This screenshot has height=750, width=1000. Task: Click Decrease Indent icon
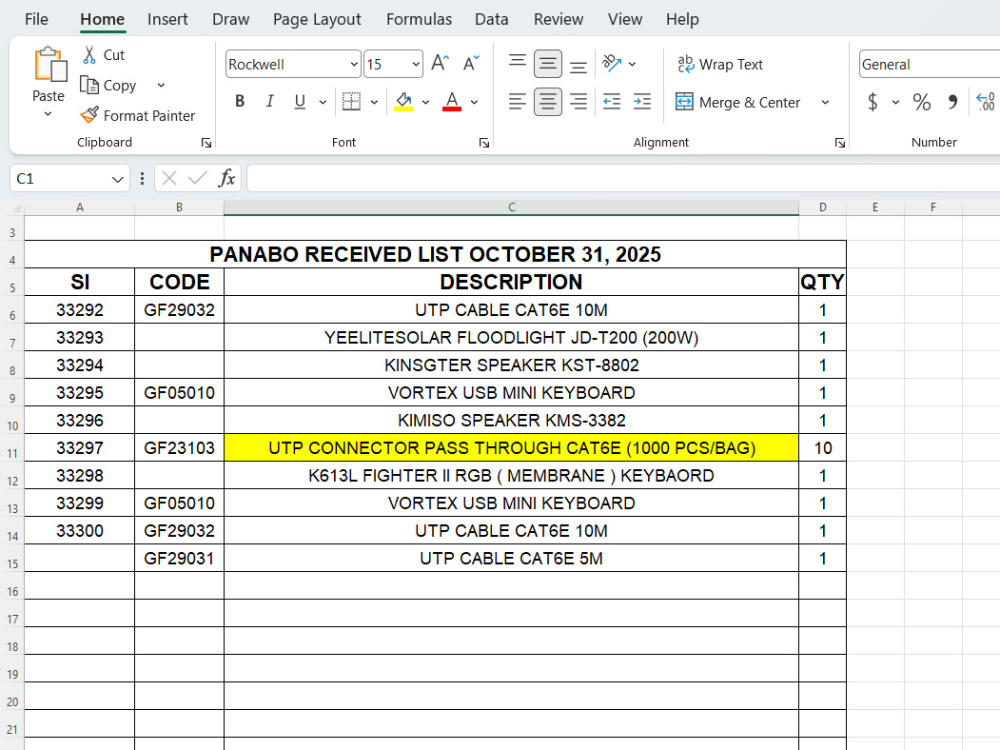click(612, 101)
